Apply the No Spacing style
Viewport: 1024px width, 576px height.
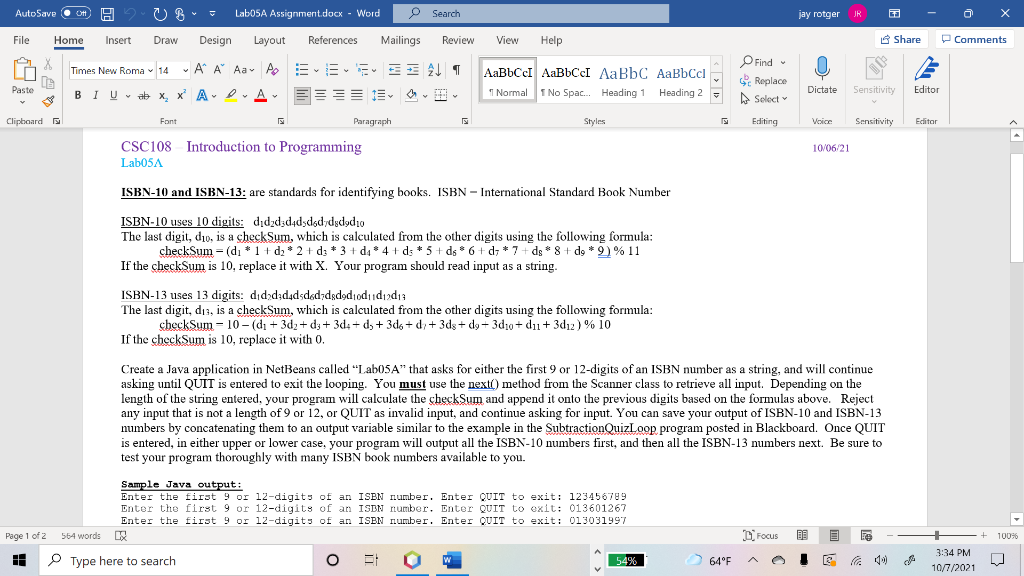566,80
